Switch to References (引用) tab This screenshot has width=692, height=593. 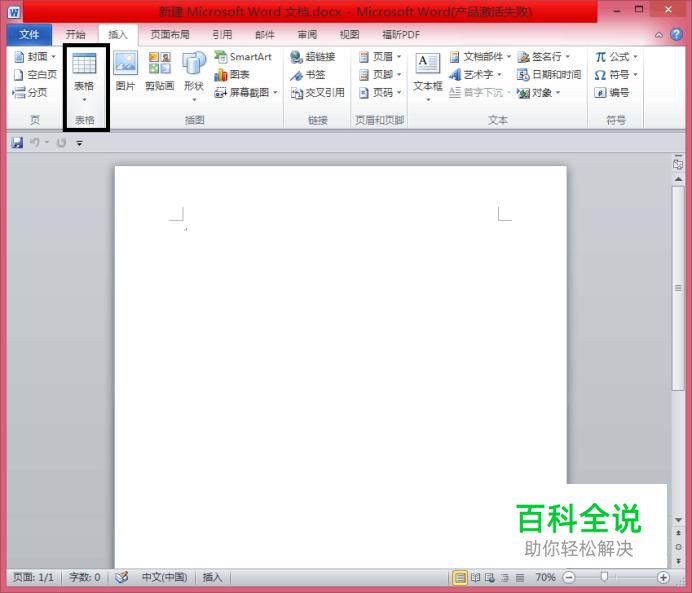pyautogui.click(x=222, y=34)
